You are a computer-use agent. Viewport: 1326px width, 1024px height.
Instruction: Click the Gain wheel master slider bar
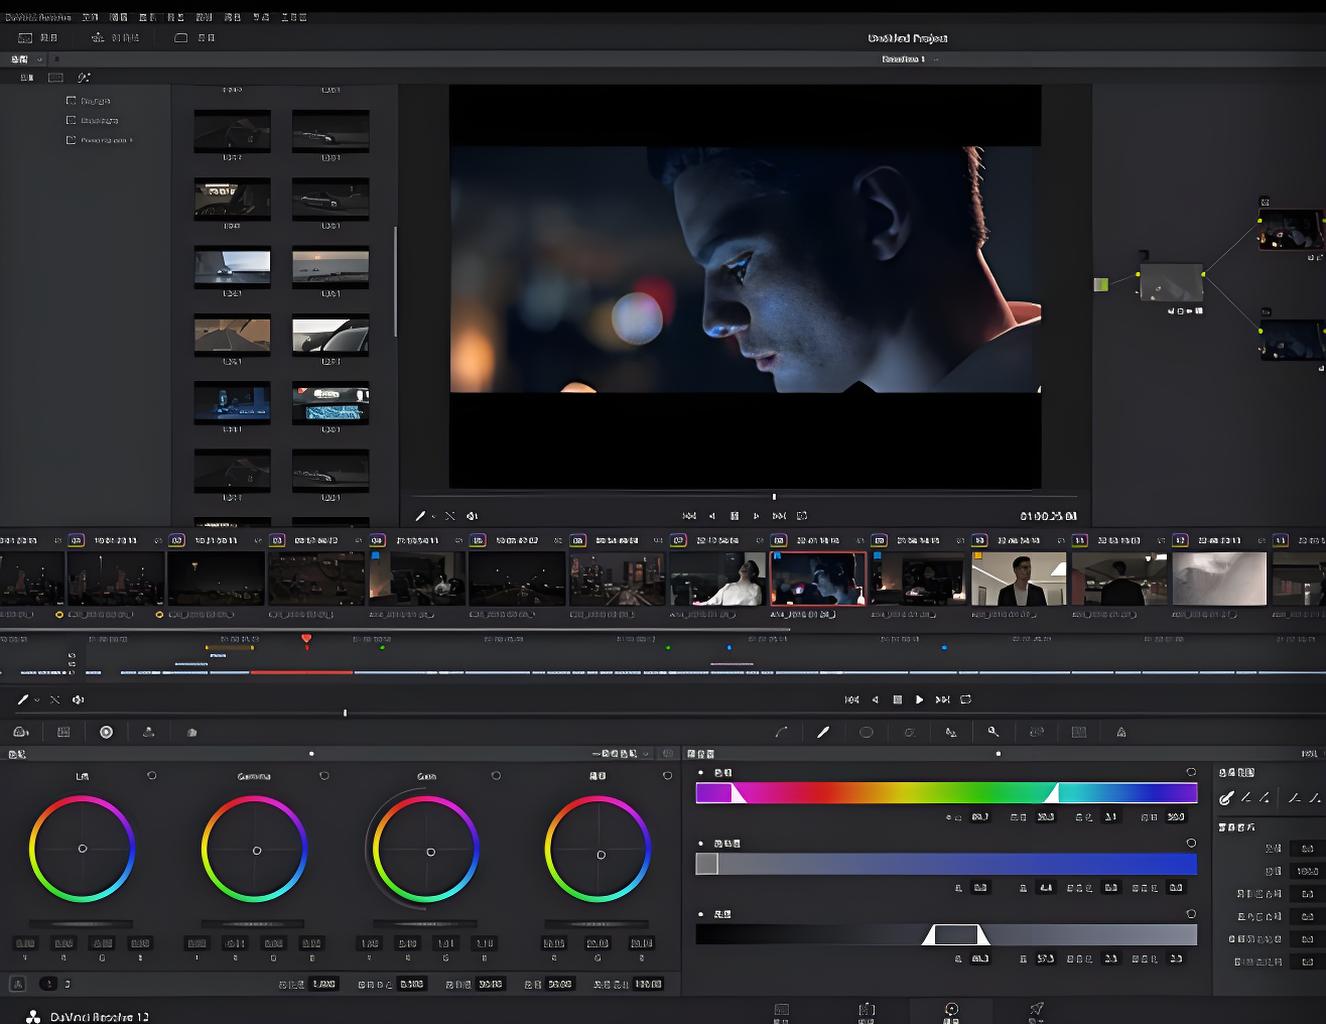(425, 924)
